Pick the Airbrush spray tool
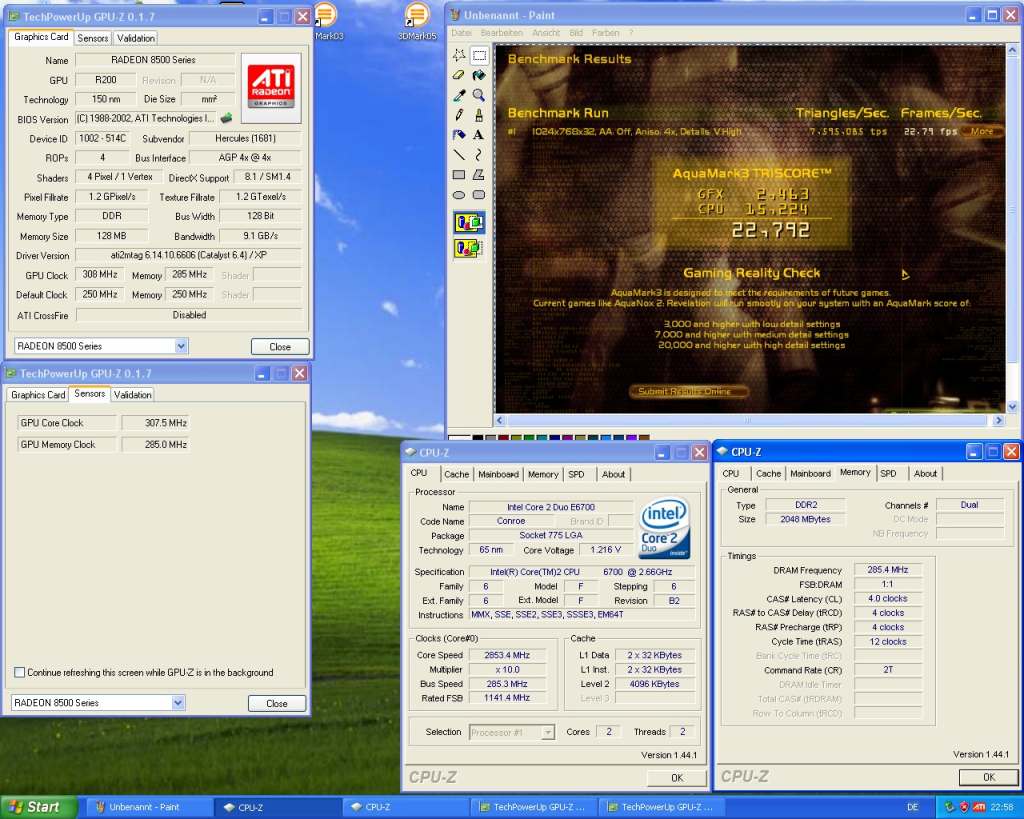 coord(459,135)
